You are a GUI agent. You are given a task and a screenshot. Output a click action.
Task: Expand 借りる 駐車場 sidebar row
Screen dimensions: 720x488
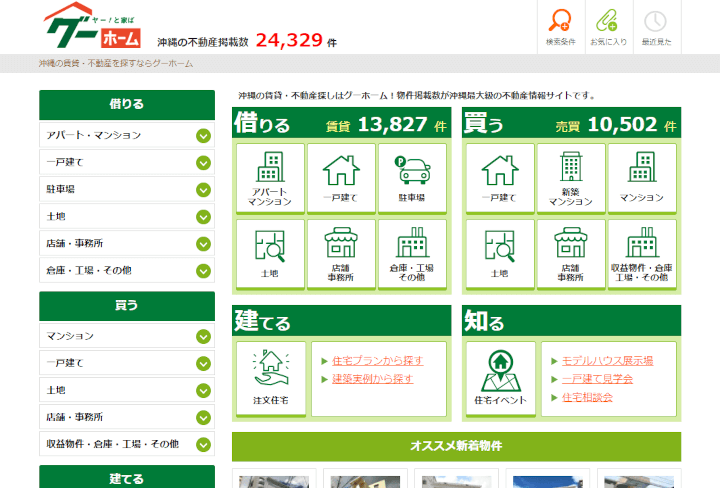point(127,189)
